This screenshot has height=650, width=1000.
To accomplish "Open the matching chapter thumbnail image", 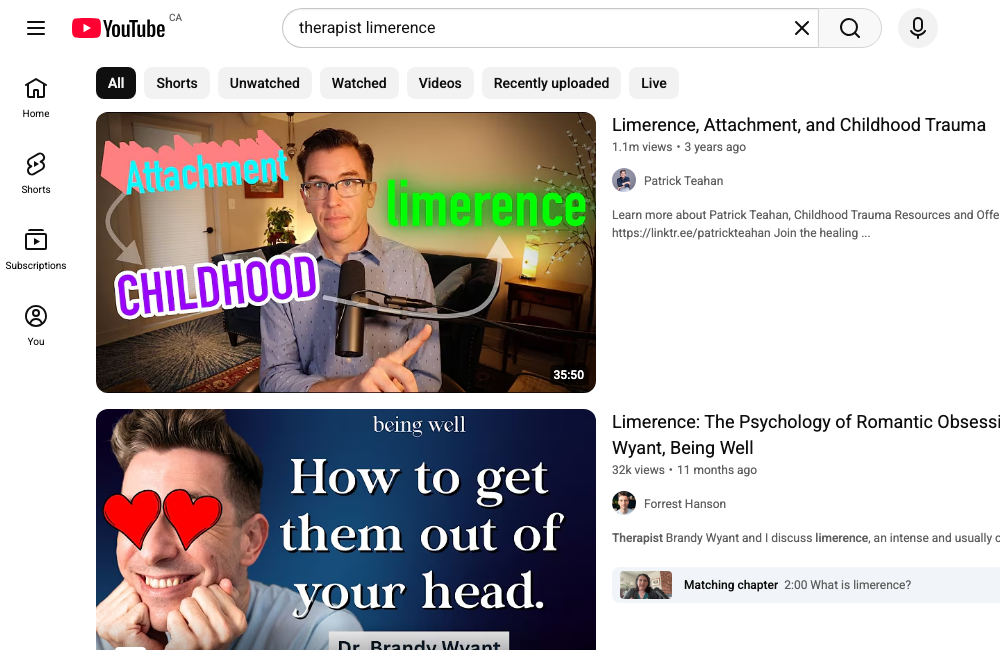I will (x=646, y=585).
